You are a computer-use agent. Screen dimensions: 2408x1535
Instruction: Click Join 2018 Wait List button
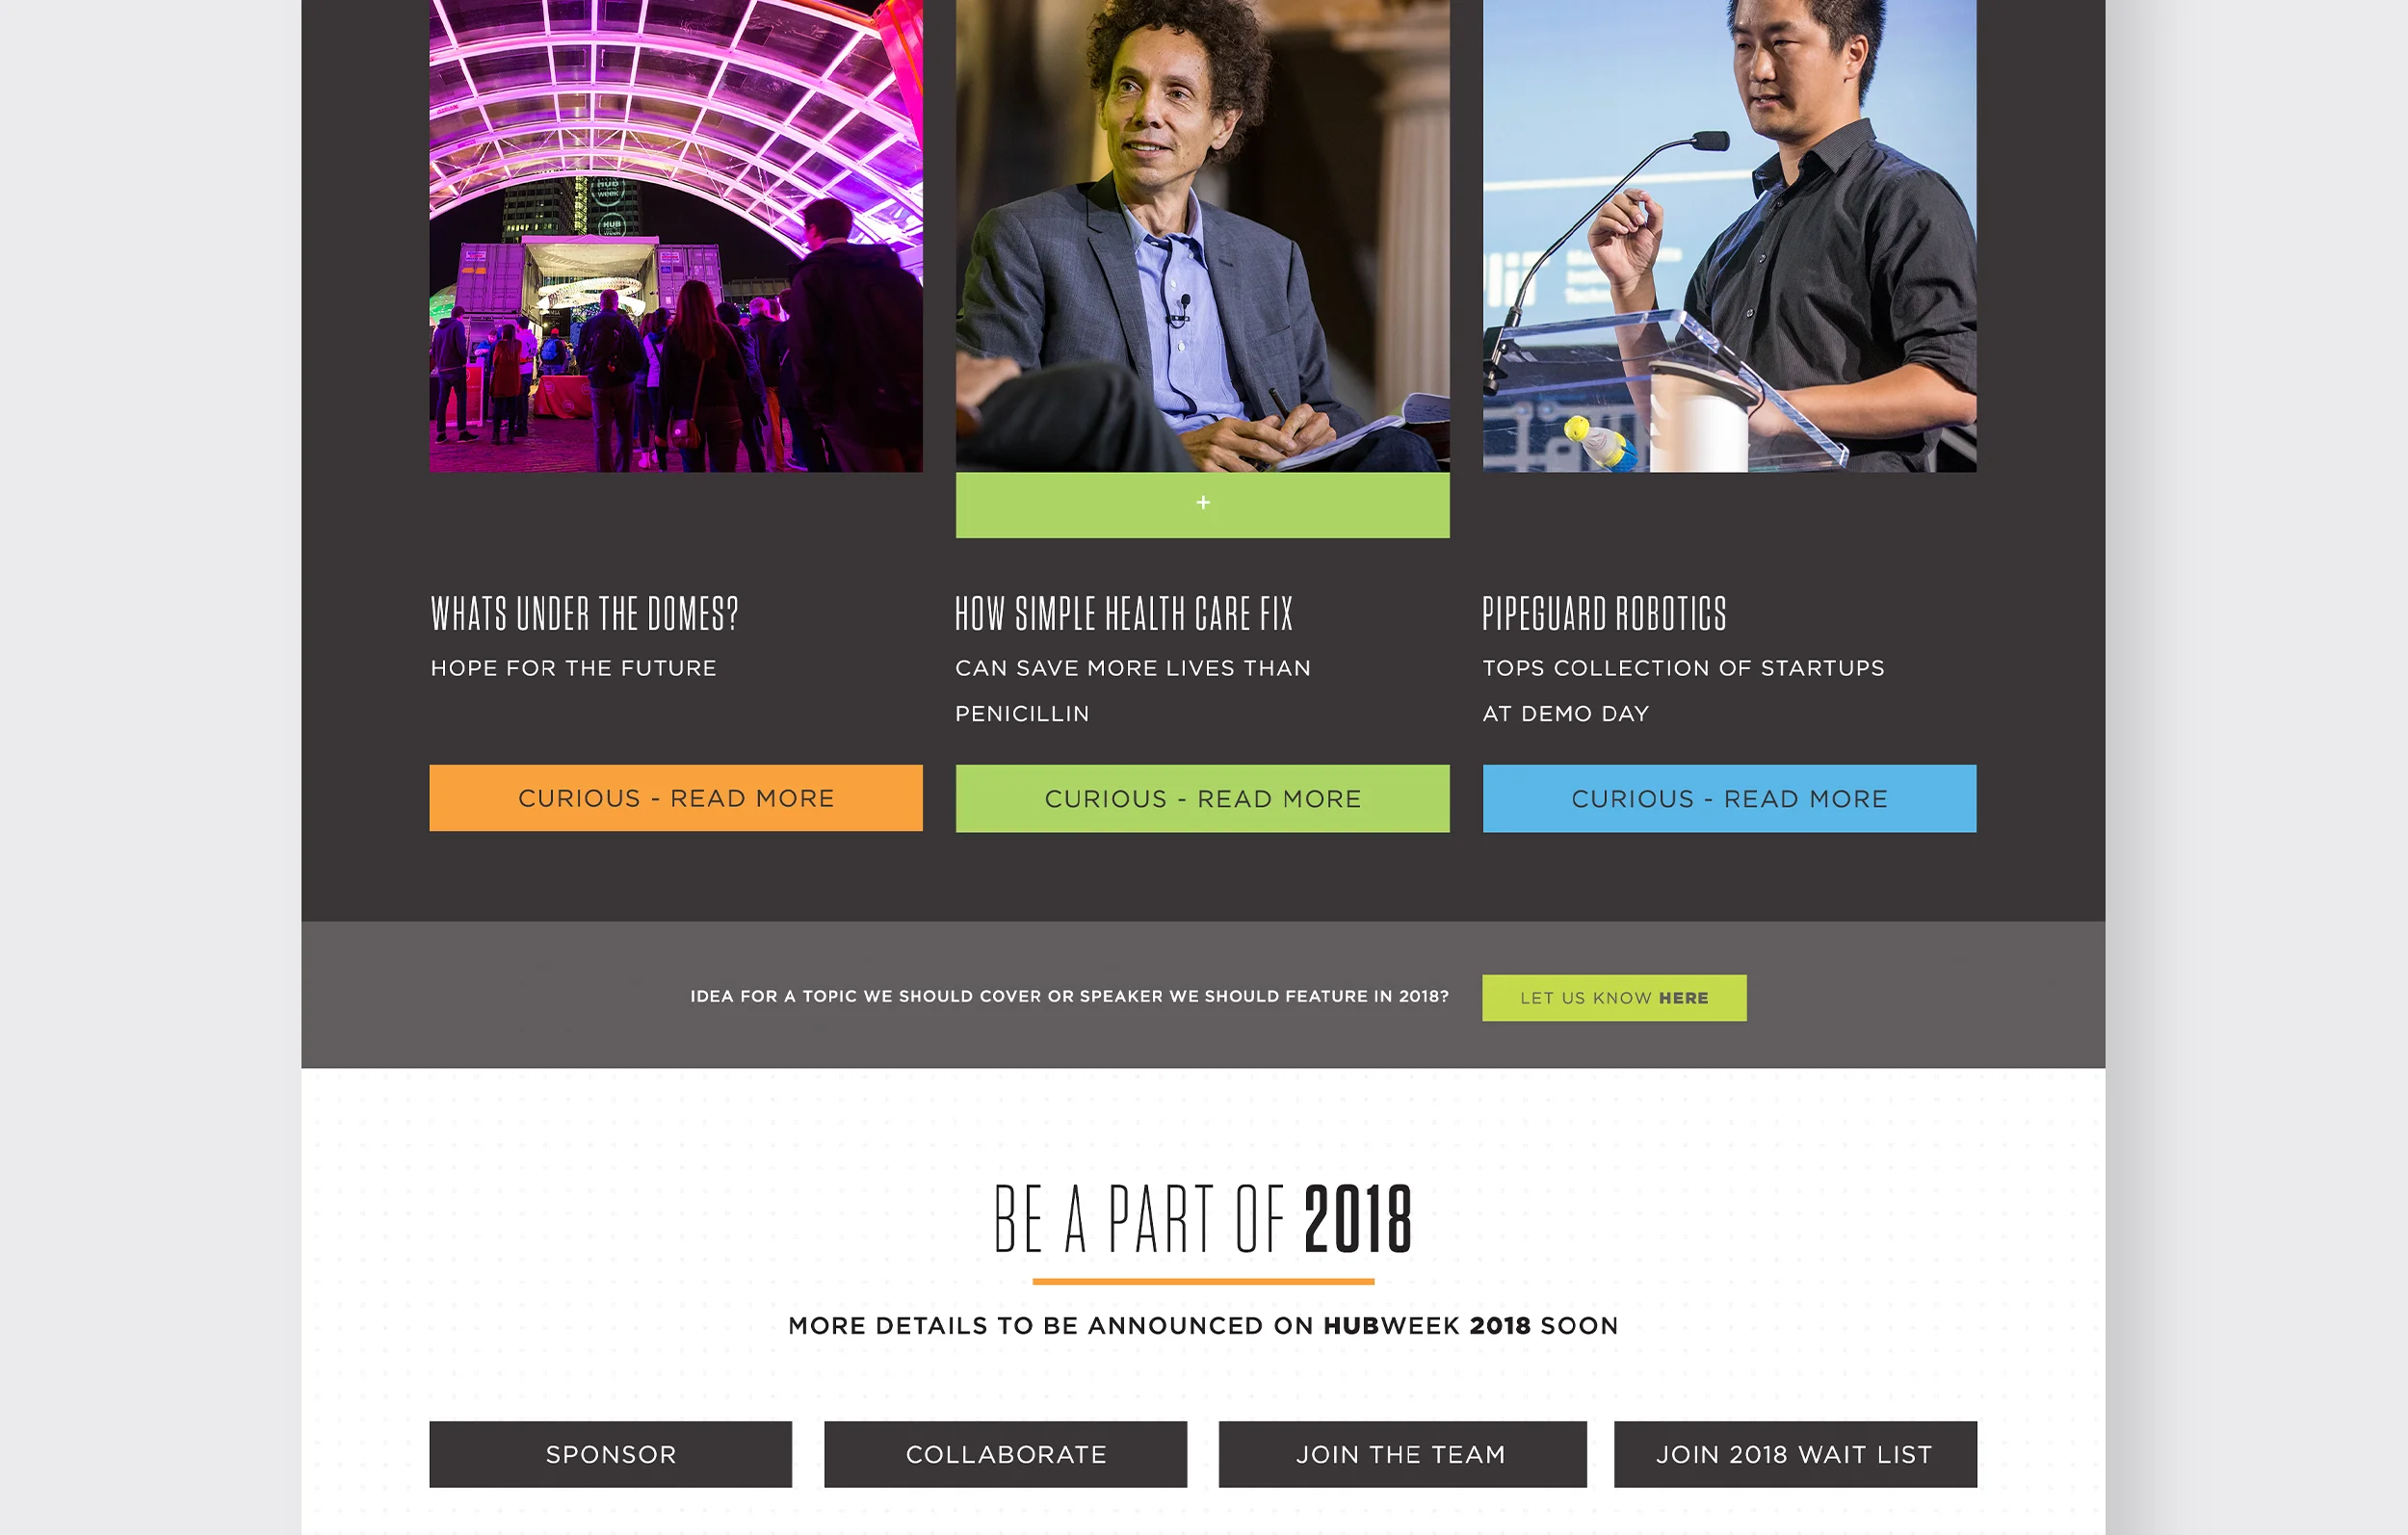tap(1795, 1454)
